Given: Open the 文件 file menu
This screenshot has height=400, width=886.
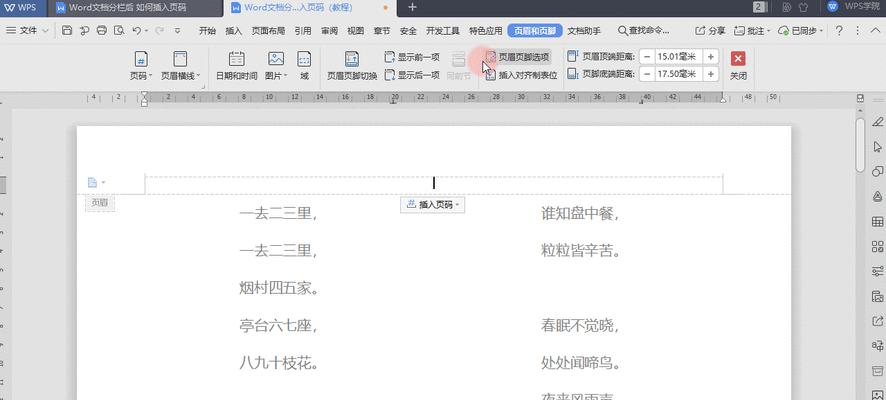Looking at the screenshot, I should pyautogui.click(x=21, y=31).
